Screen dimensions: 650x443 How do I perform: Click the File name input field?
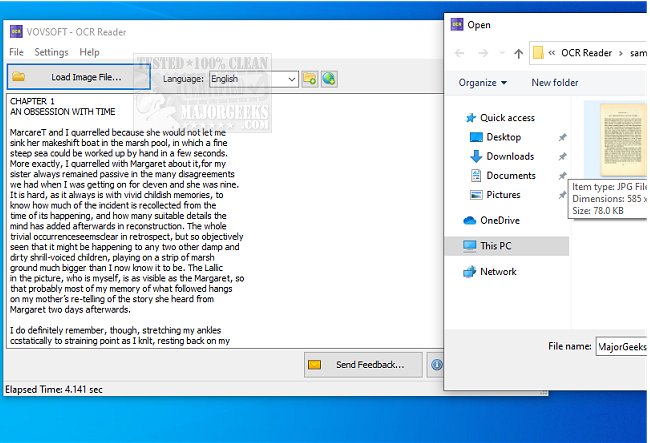621,346
